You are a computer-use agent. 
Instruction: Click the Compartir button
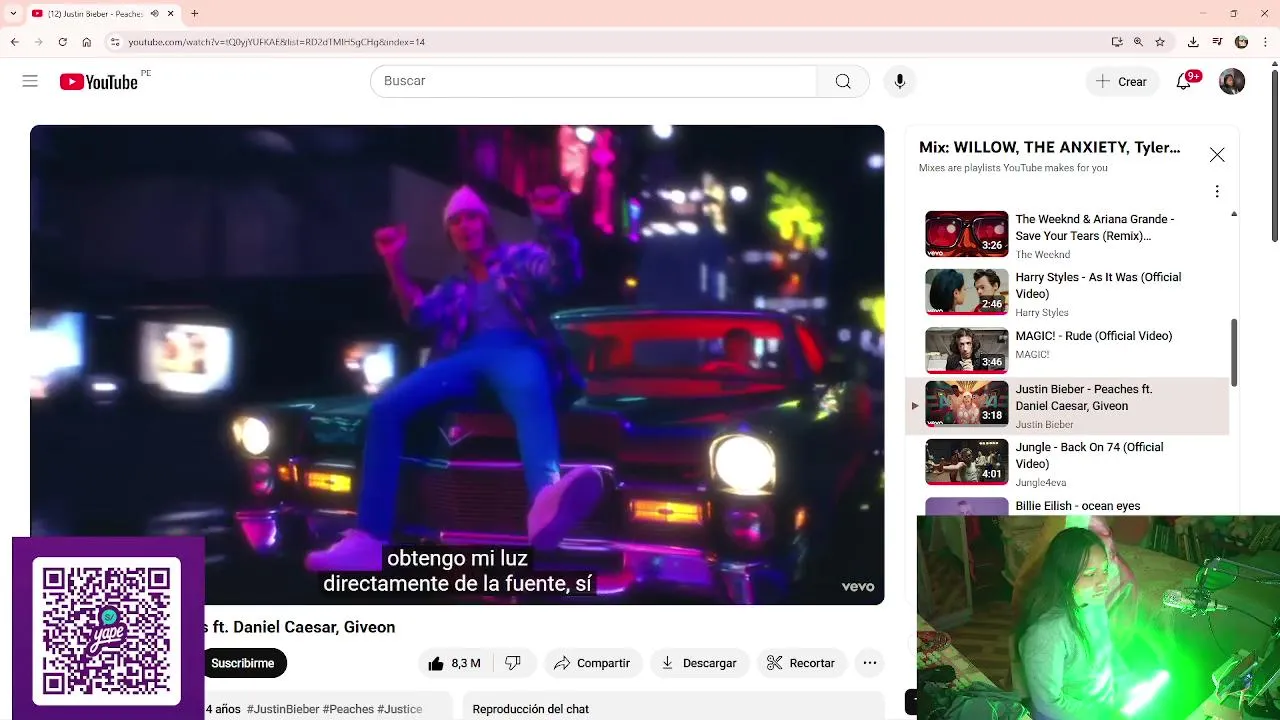[x=592, y=663]
